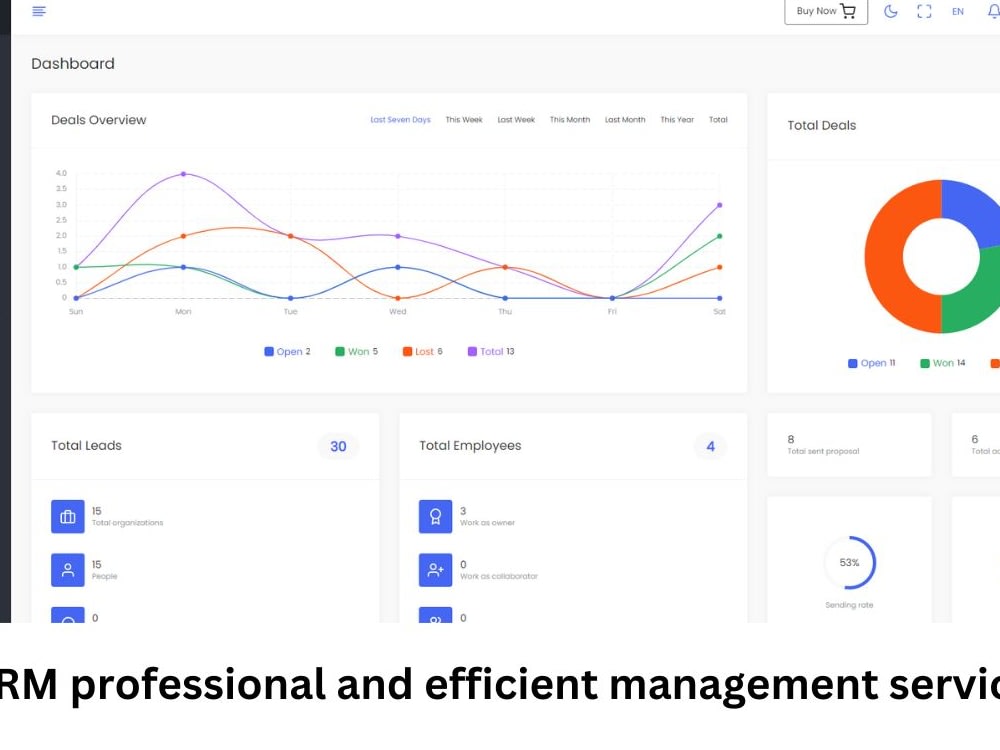This screenshot has width=1000, height=750.
Task: Open the EN language selector
Action: (957, 11)
